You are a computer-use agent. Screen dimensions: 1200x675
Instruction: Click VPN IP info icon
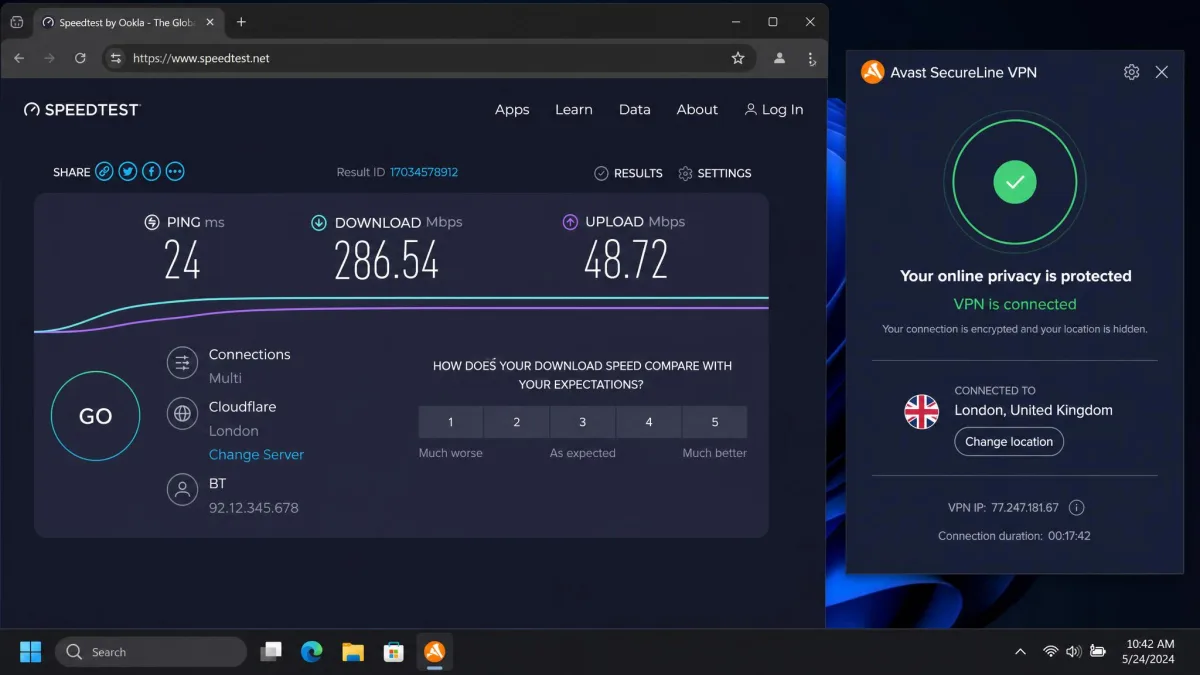coord(1077,507)
